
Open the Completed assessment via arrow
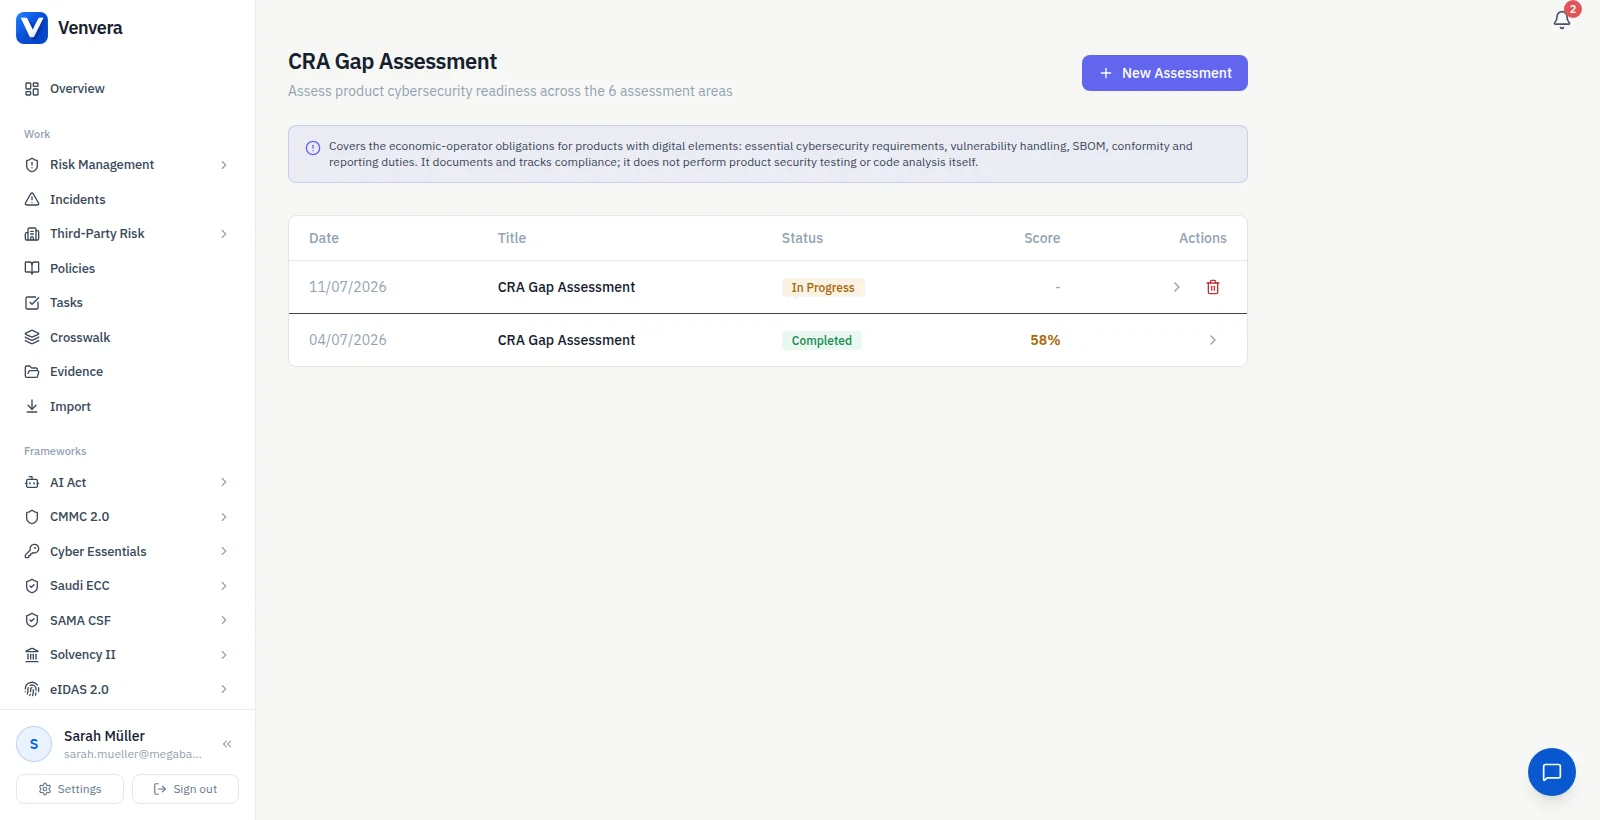pyautogui.click(x=1213, y=340)
